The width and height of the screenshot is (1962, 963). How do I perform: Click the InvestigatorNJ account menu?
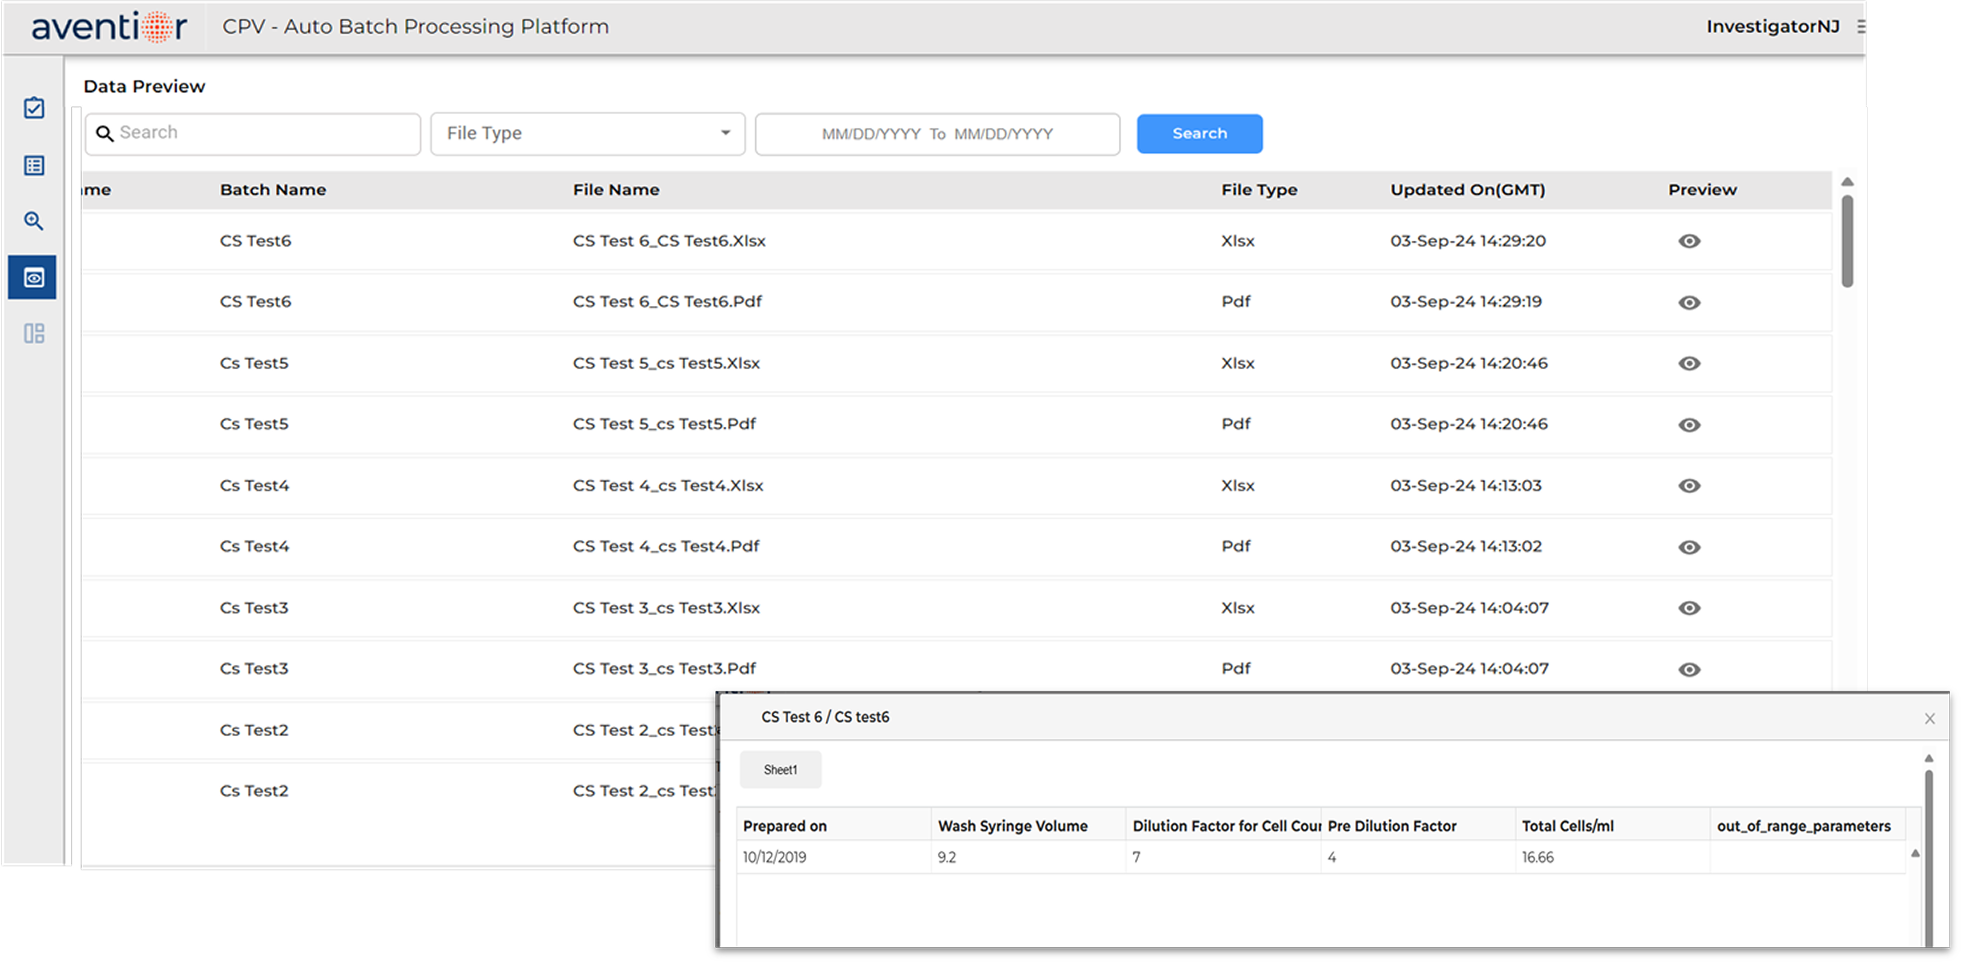(x=1773, y=26)
